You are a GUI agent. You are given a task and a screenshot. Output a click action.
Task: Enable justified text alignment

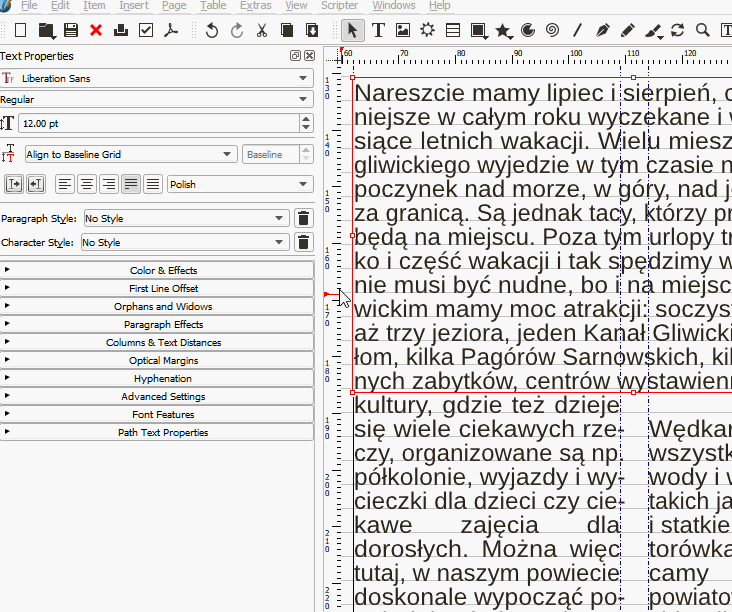131,184
